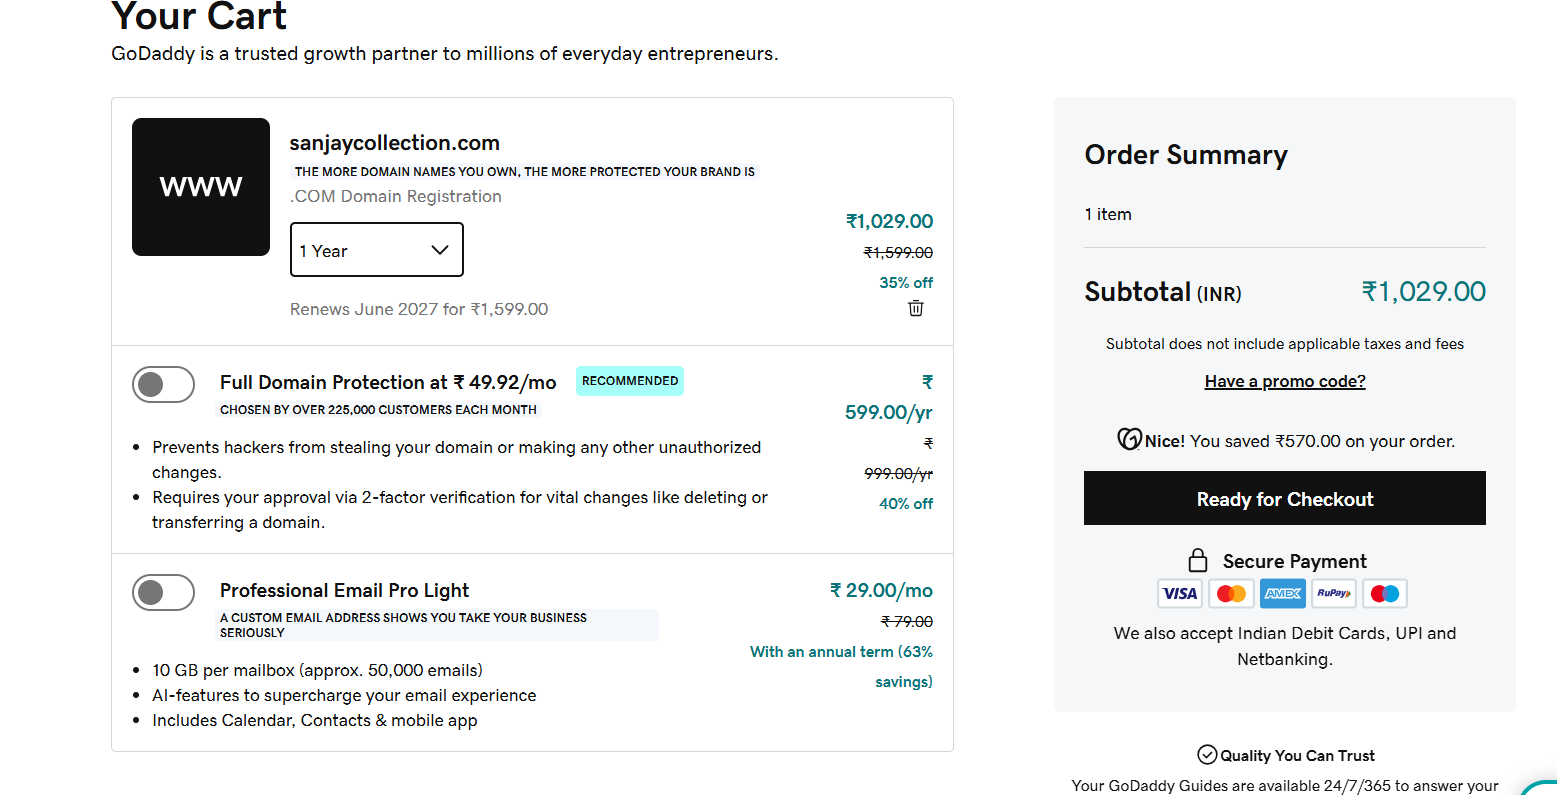The width and height of the screenshot is (1557, 795).
Task: Click the AMEX card icon
Action: 1283,594
